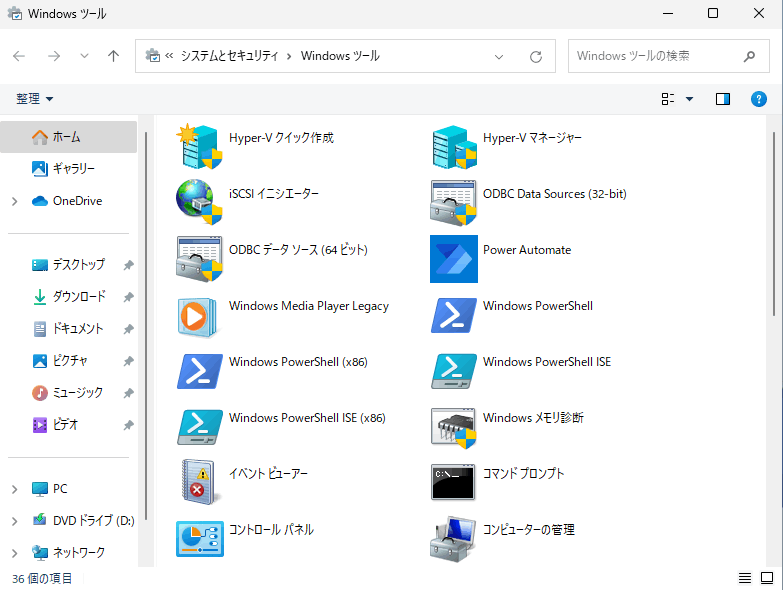The width and height of the screenshot is (783, 590).
Task: Open the recent locations chevron dropdown
Action: point(84,56)
